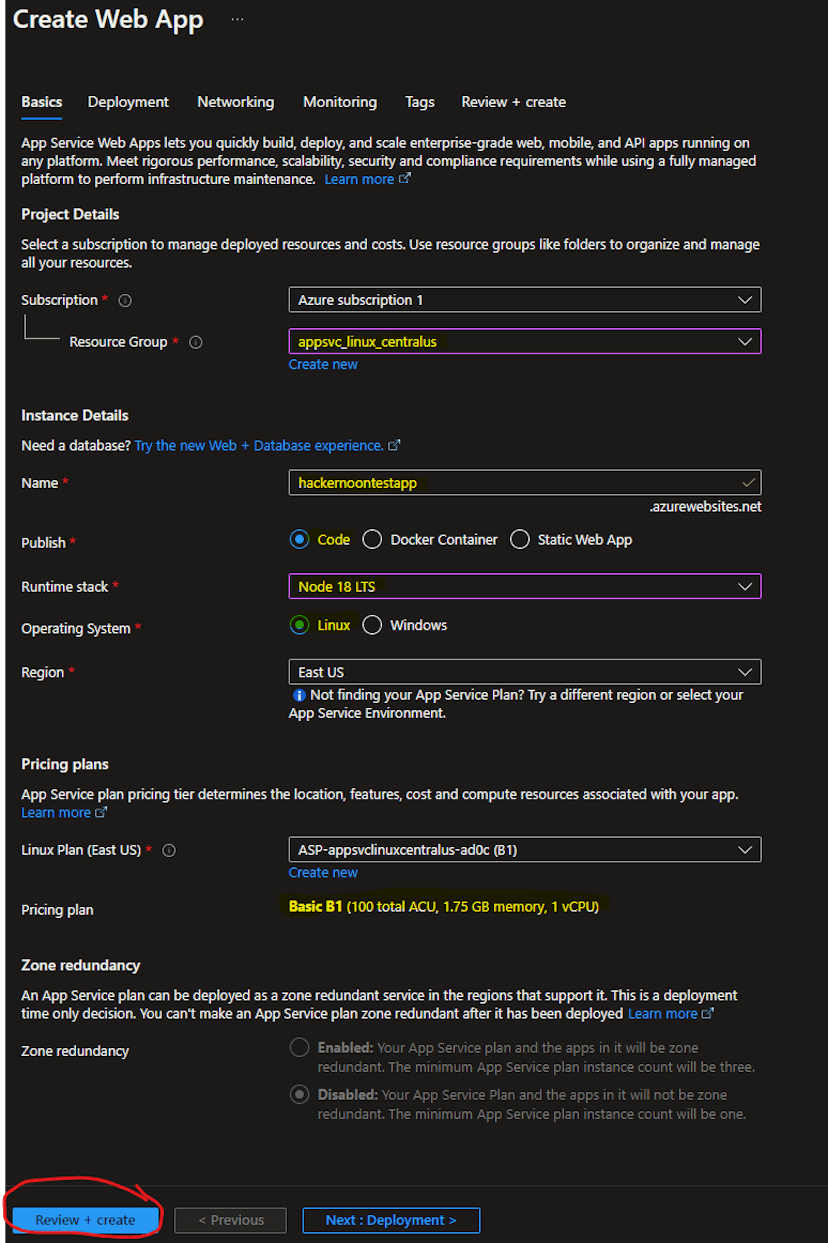
Task: Click the Review + create button
Action: click(83, 1219)
